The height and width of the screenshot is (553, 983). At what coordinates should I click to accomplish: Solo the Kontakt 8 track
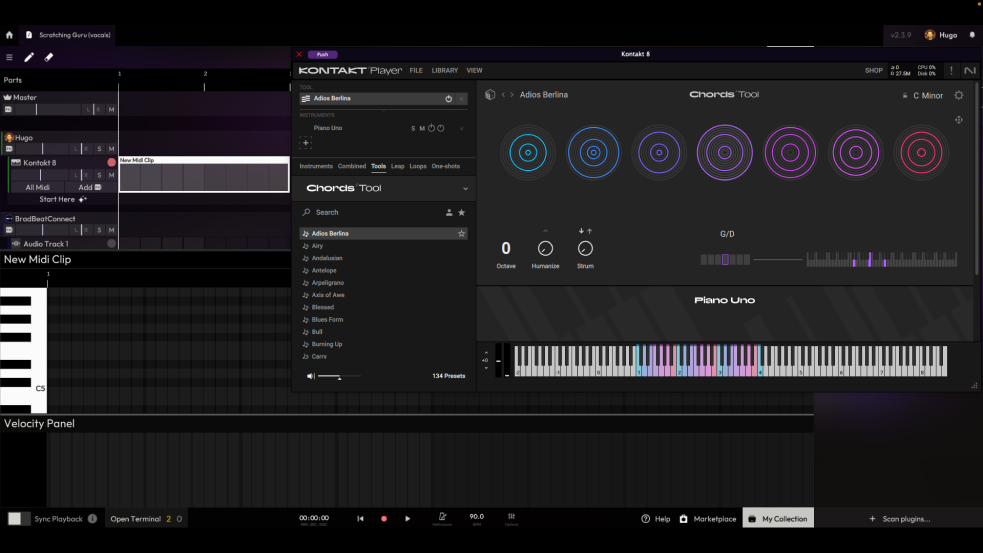click(x=99, y=176)
